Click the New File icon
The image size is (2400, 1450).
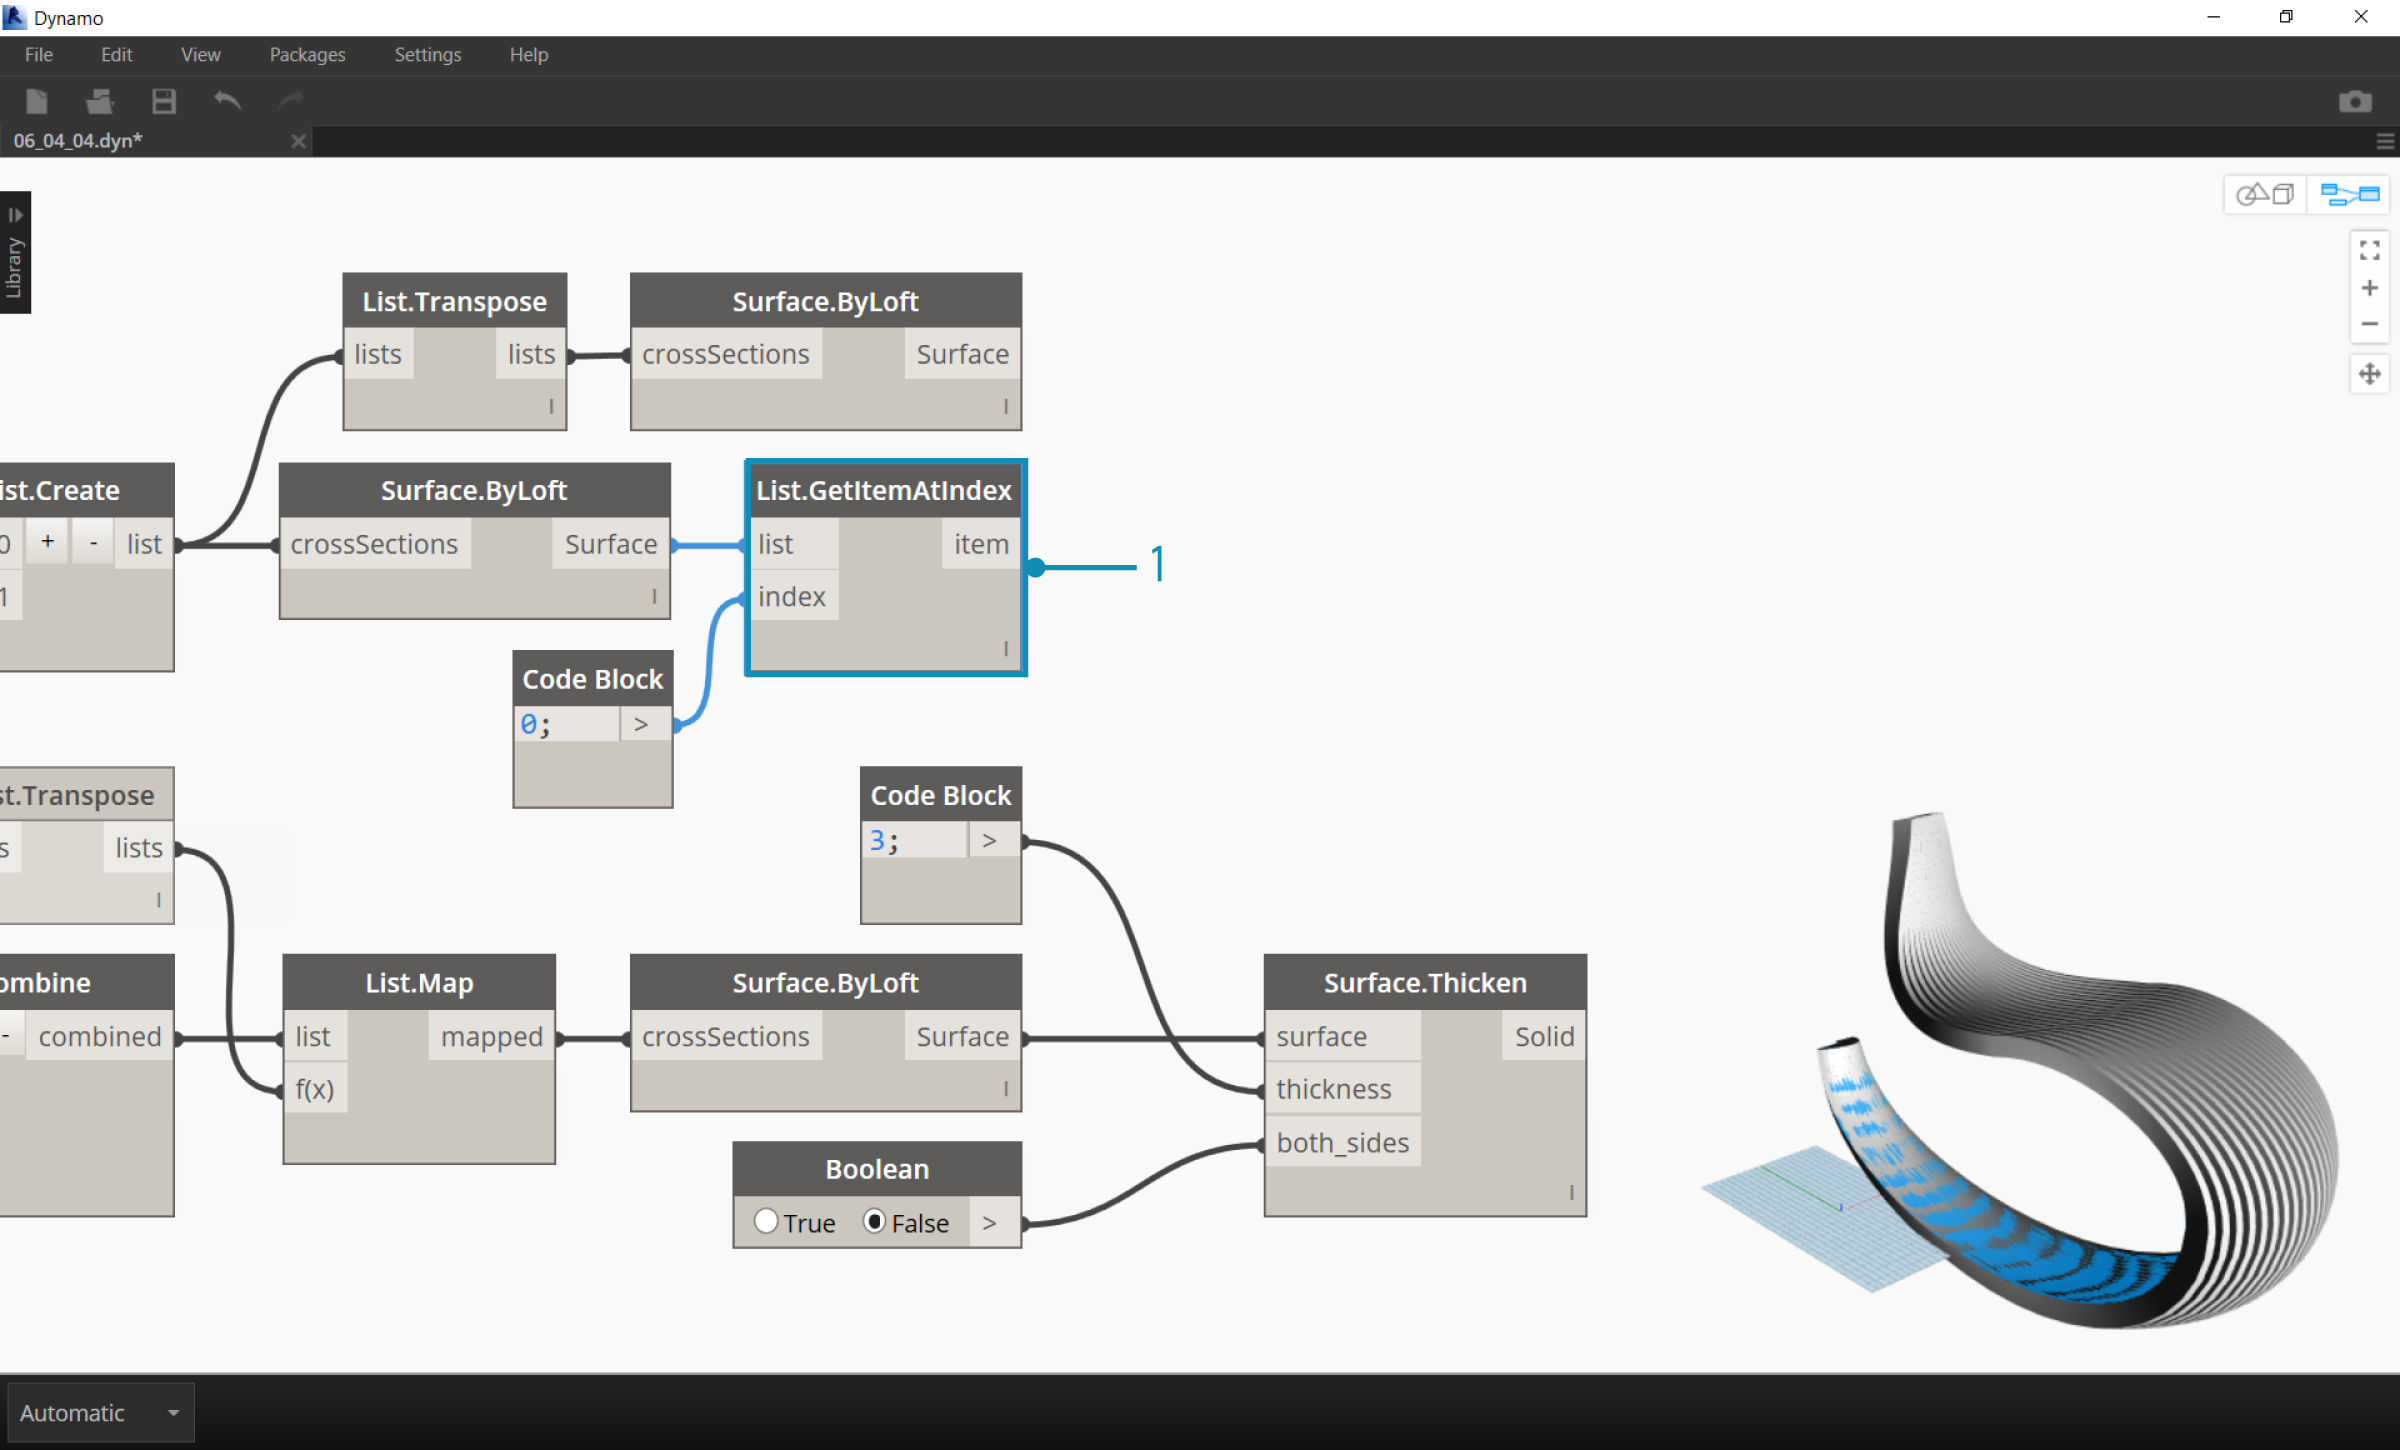point(38,101)
